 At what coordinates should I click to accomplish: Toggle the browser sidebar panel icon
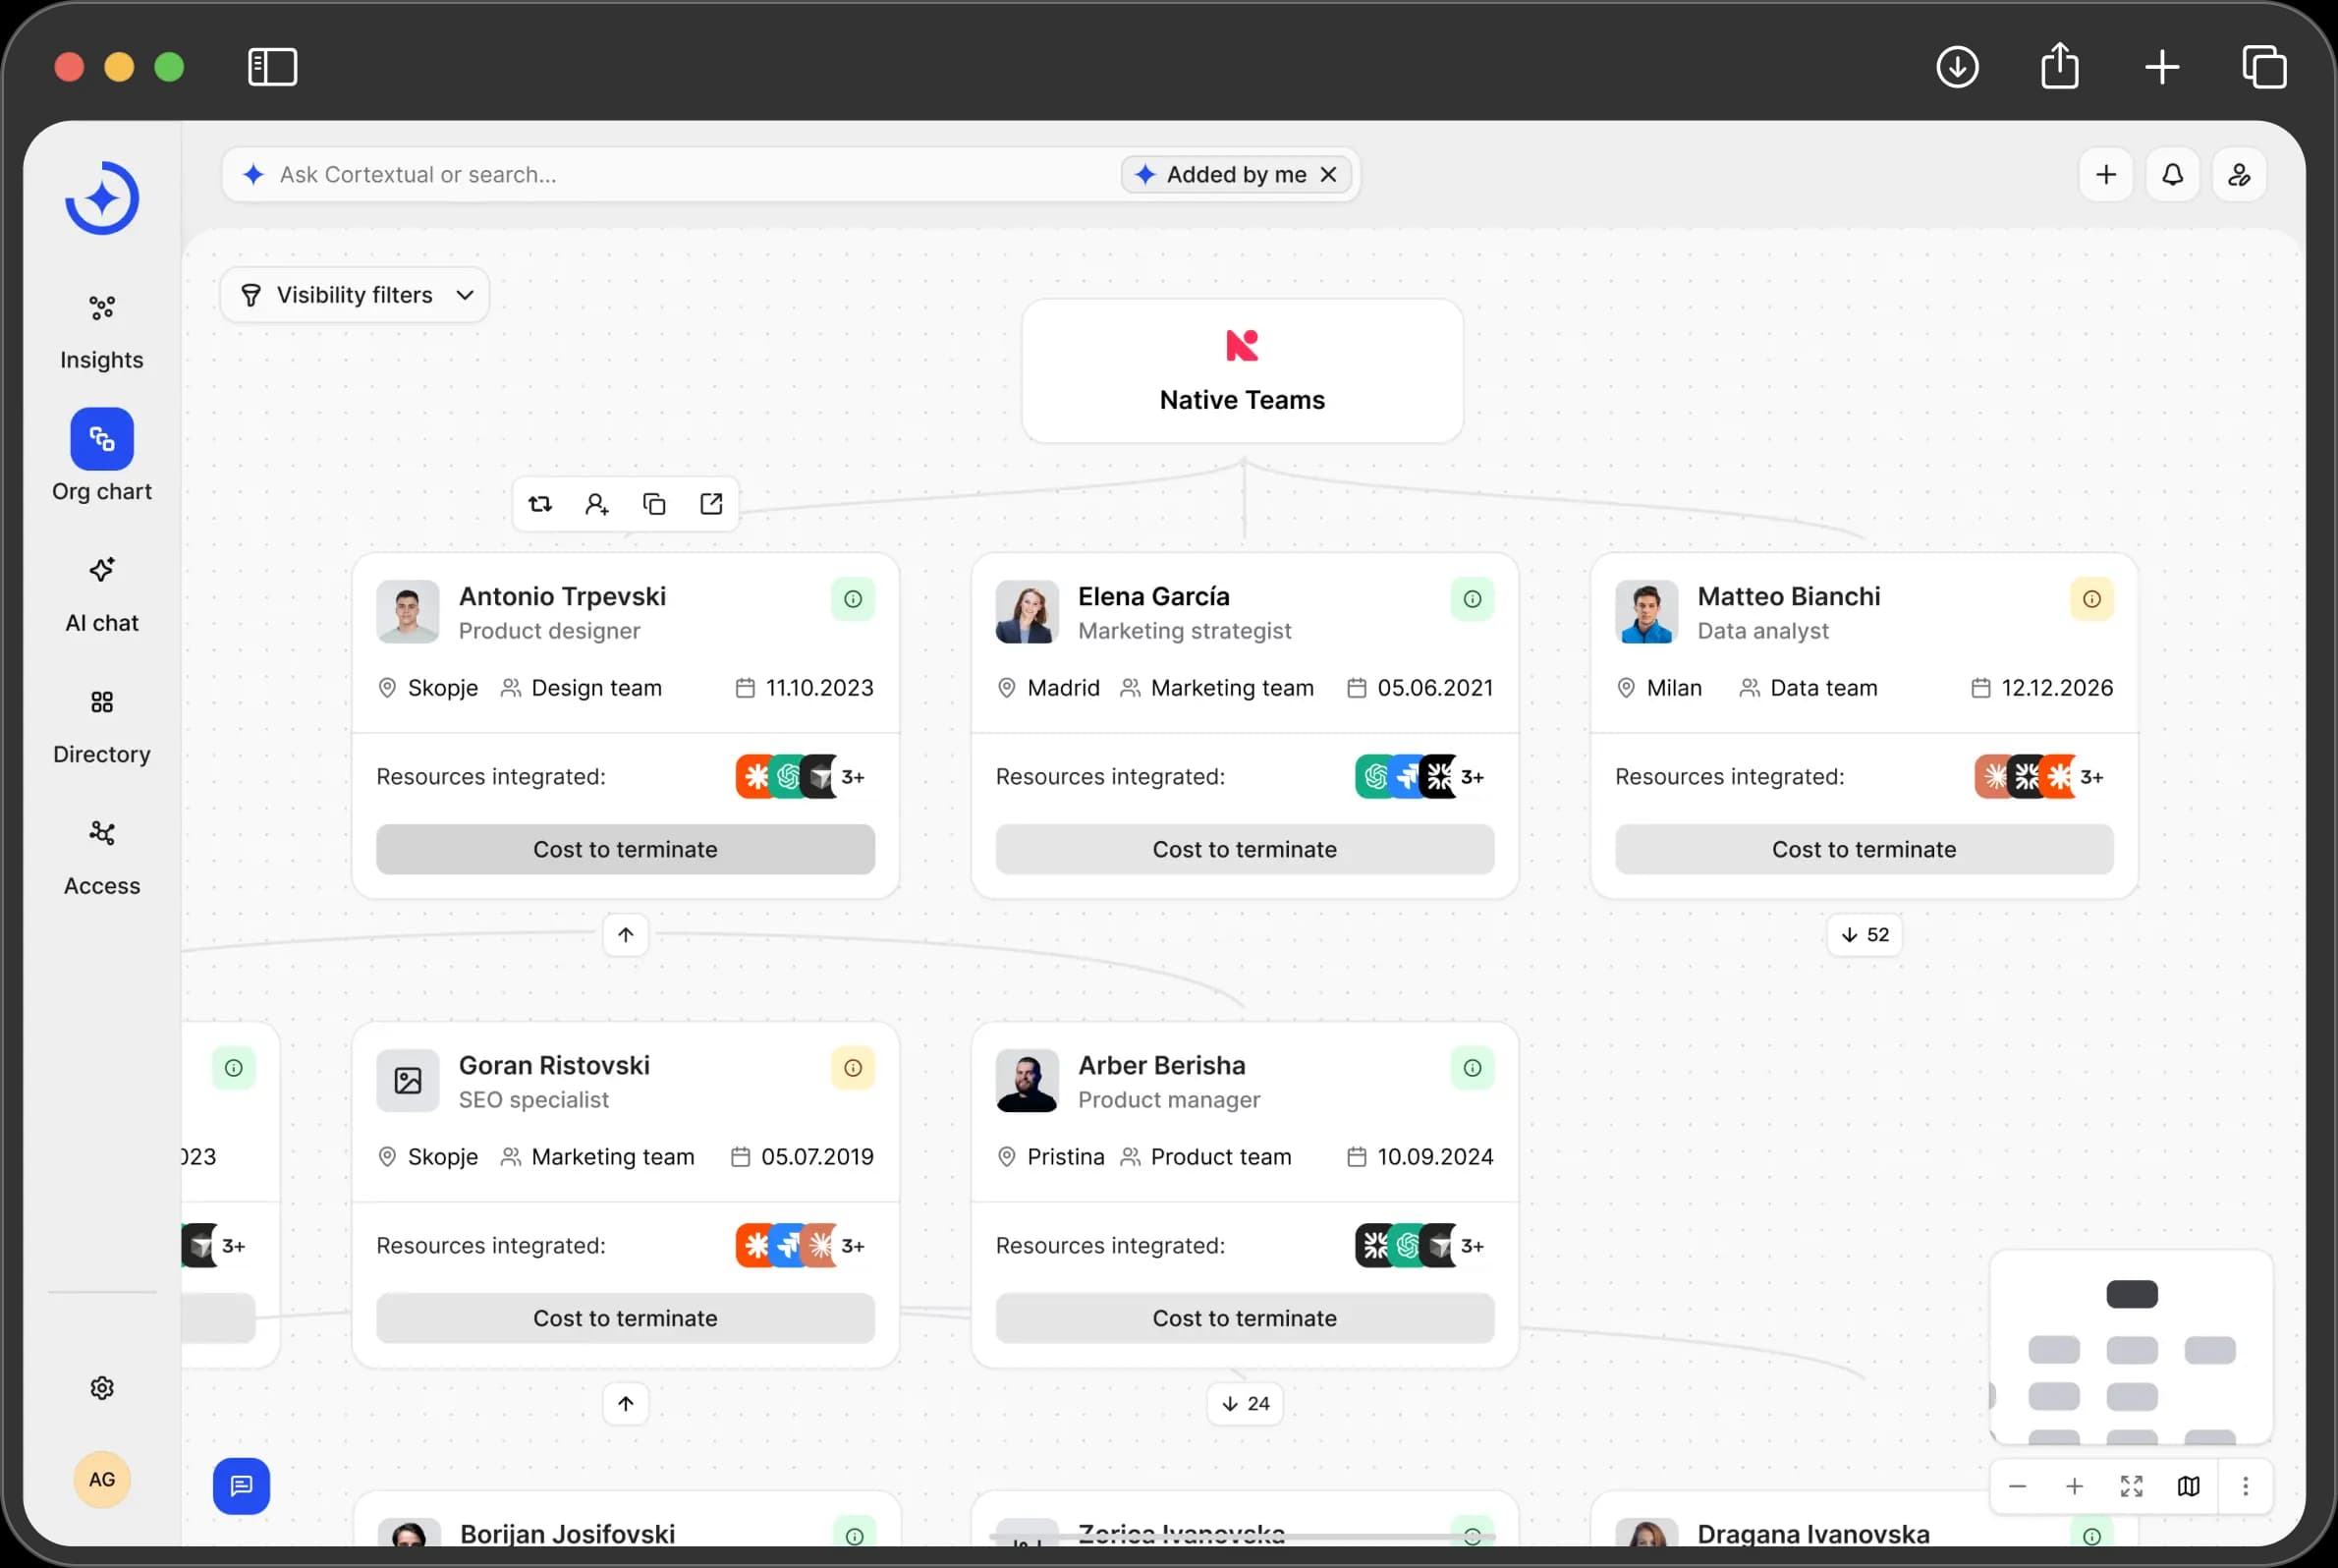pos(272,67)
